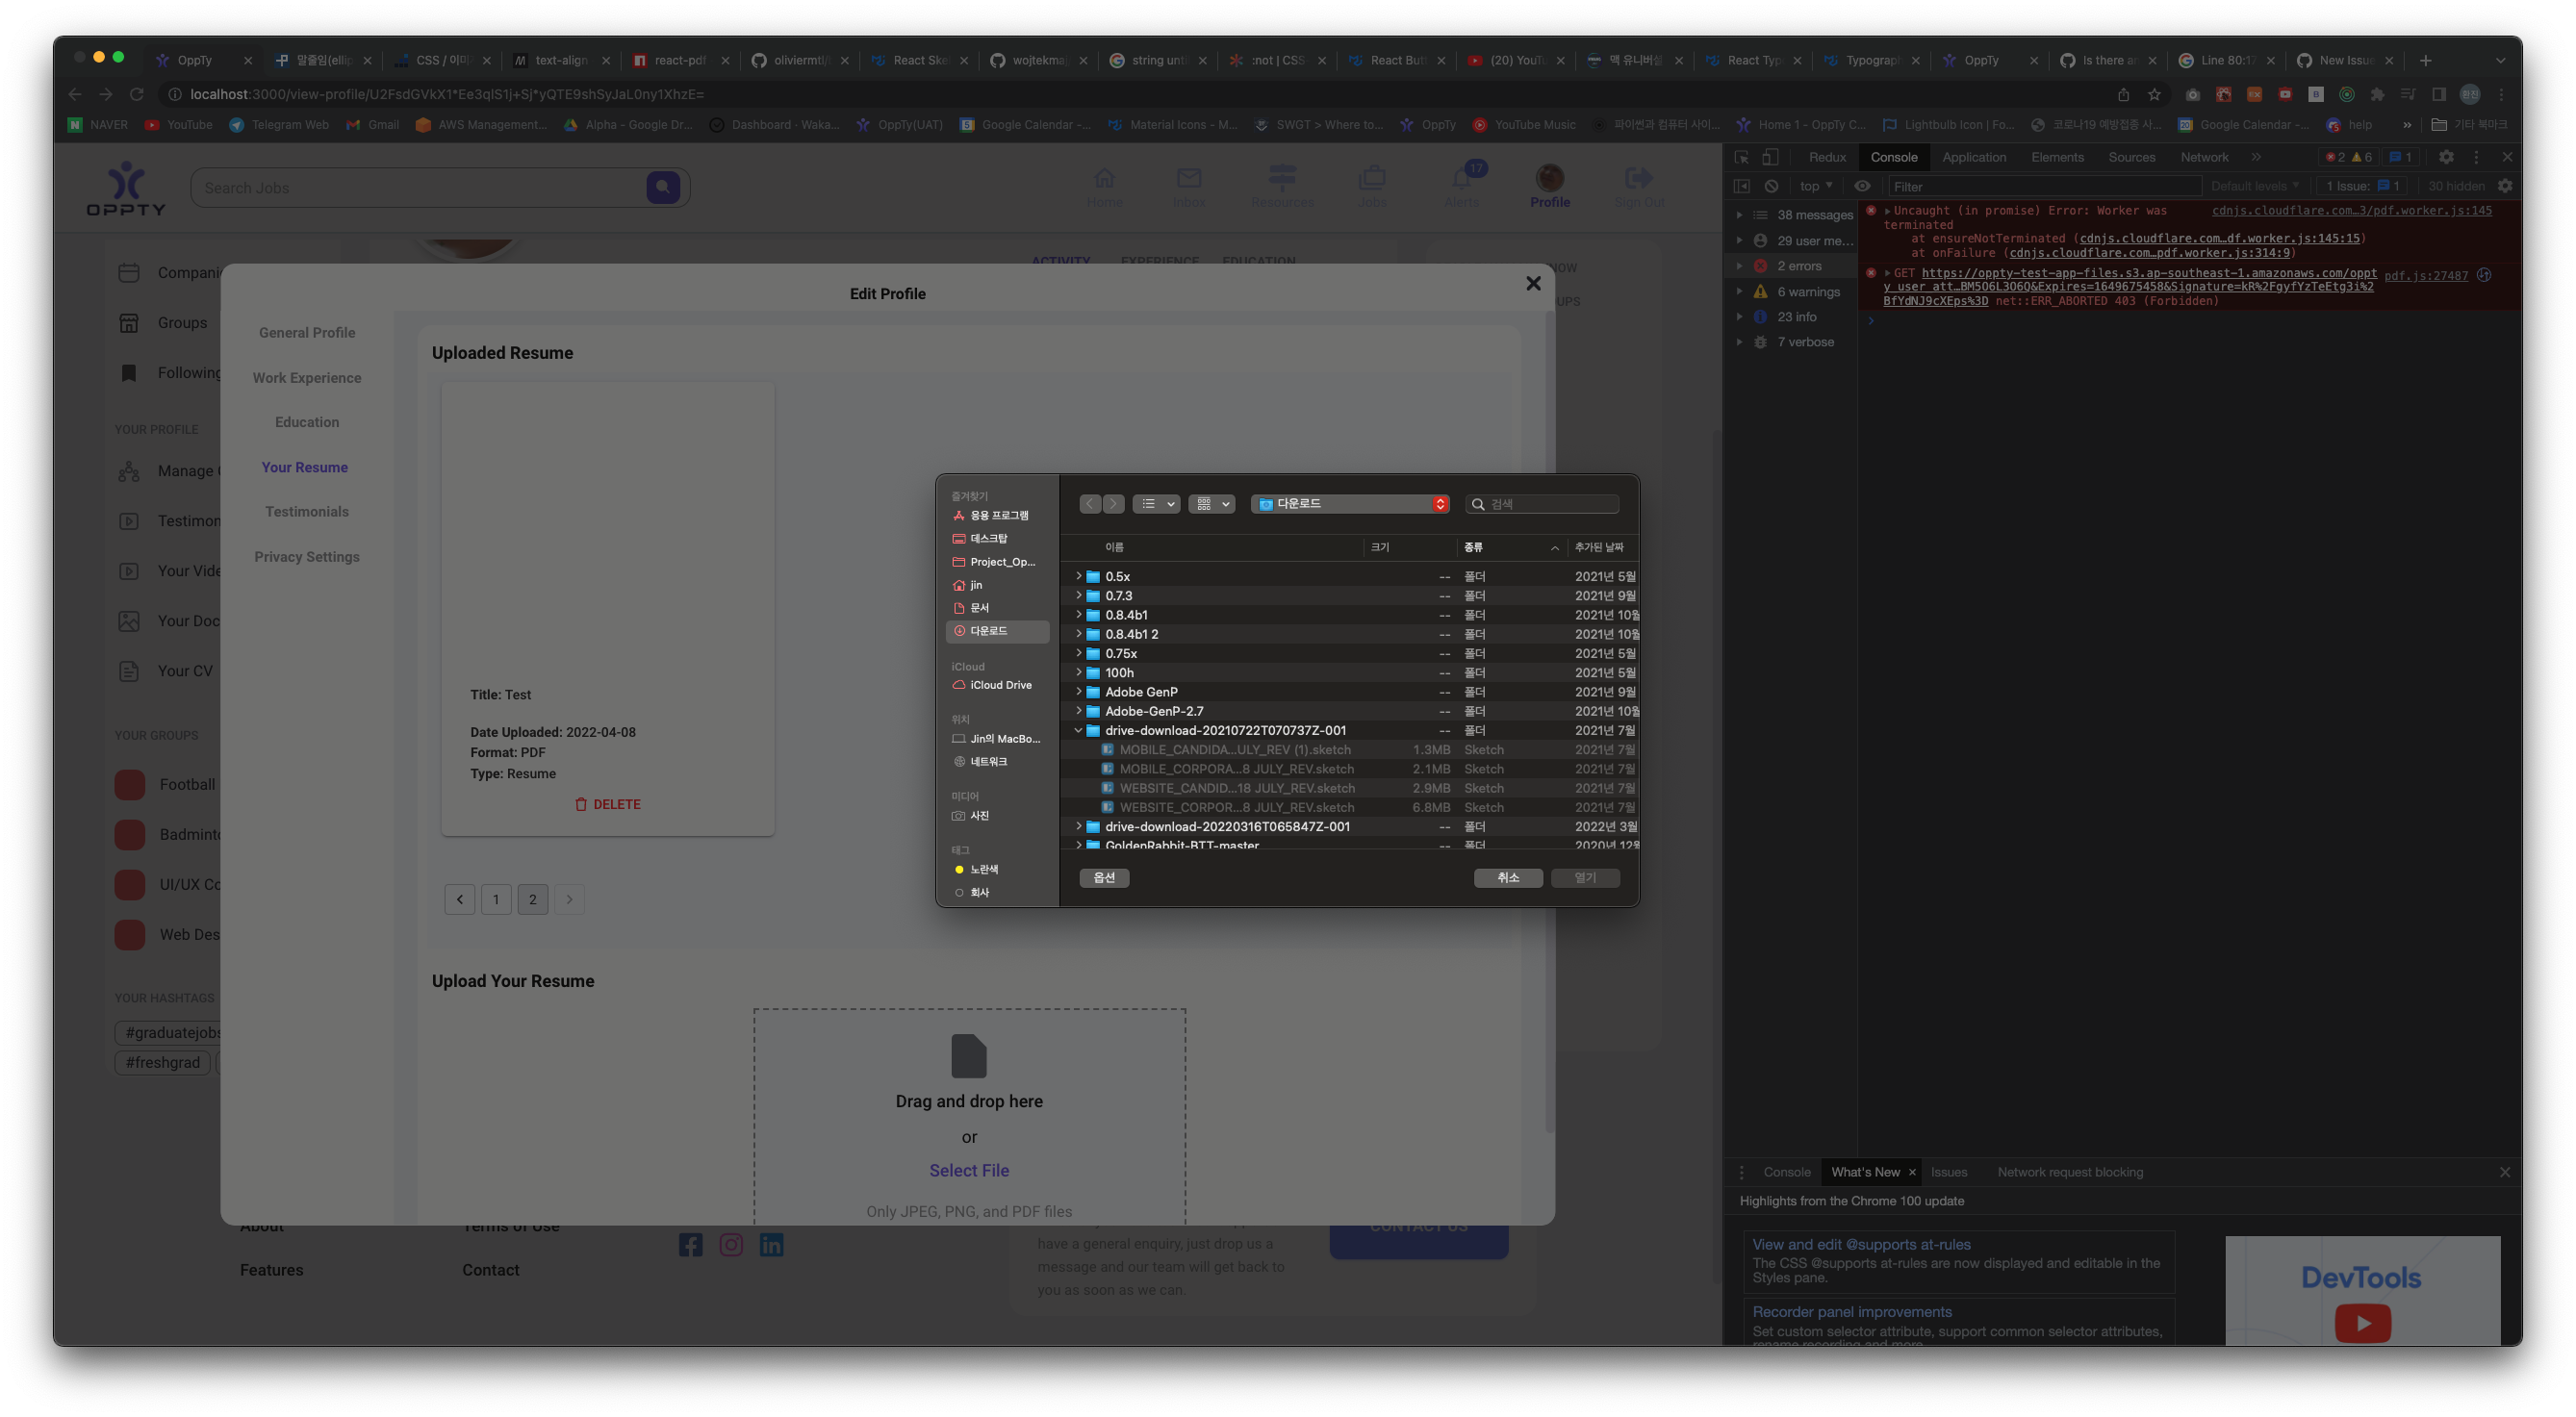Click the eye live expression icon

tap(1862, 186)
